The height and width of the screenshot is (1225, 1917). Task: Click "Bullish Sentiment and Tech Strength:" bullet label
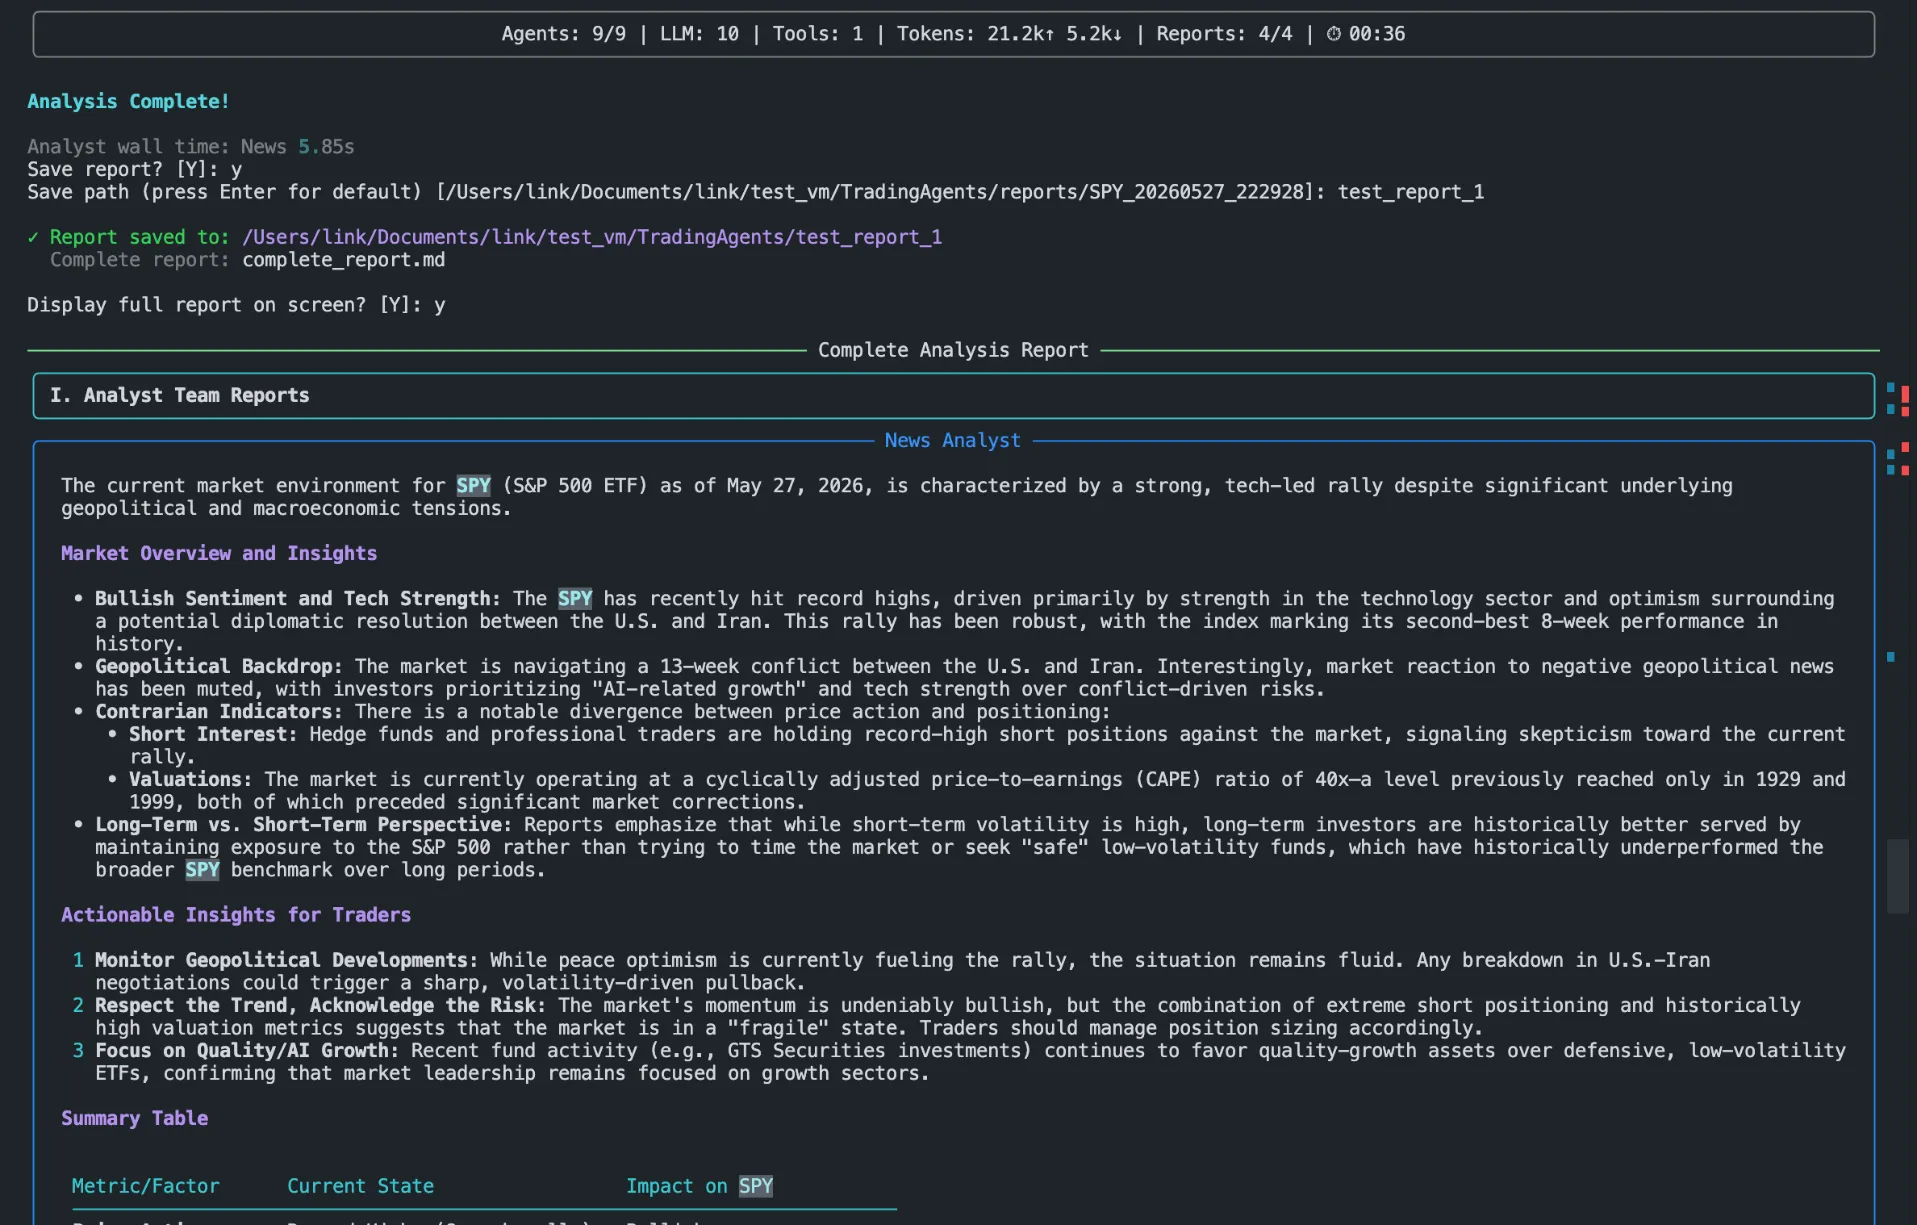tap(298, 599)
